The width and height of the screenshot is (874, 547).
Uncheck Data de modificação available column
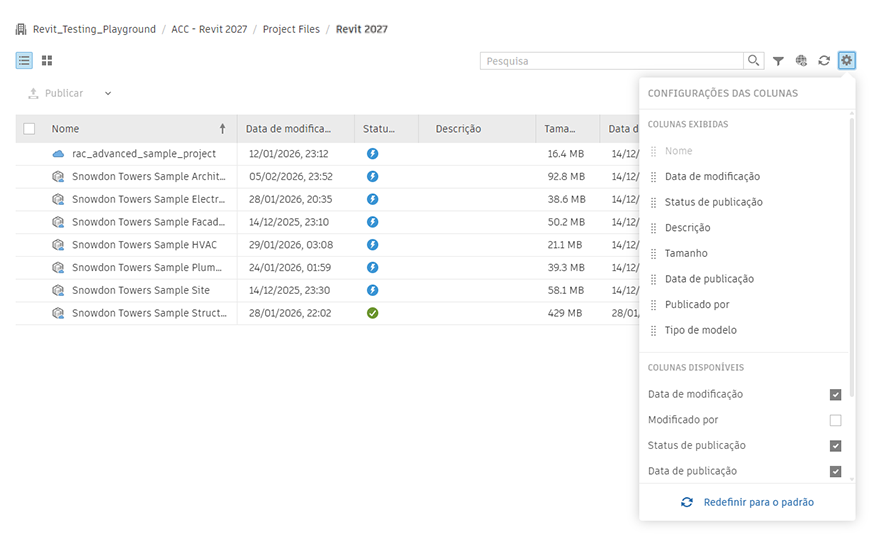pos(835,394)
